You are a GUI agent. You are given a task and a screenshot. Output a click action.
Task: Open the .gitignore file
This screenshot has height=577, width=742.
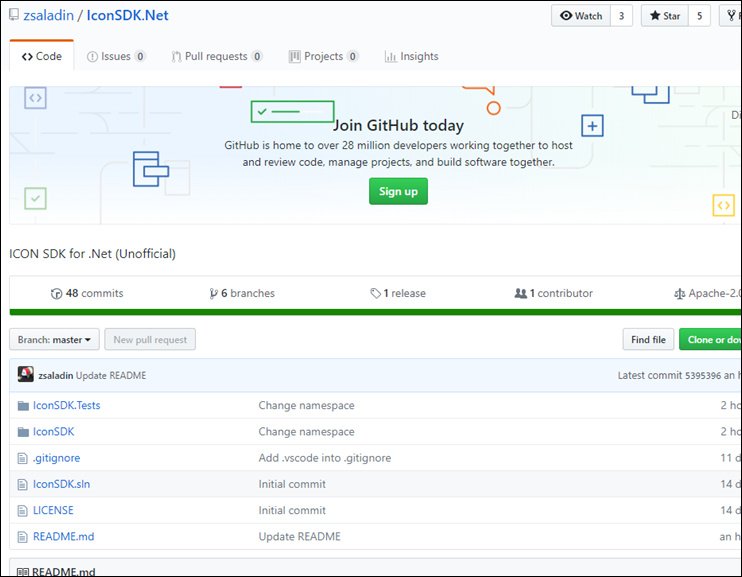click(56, 458)
